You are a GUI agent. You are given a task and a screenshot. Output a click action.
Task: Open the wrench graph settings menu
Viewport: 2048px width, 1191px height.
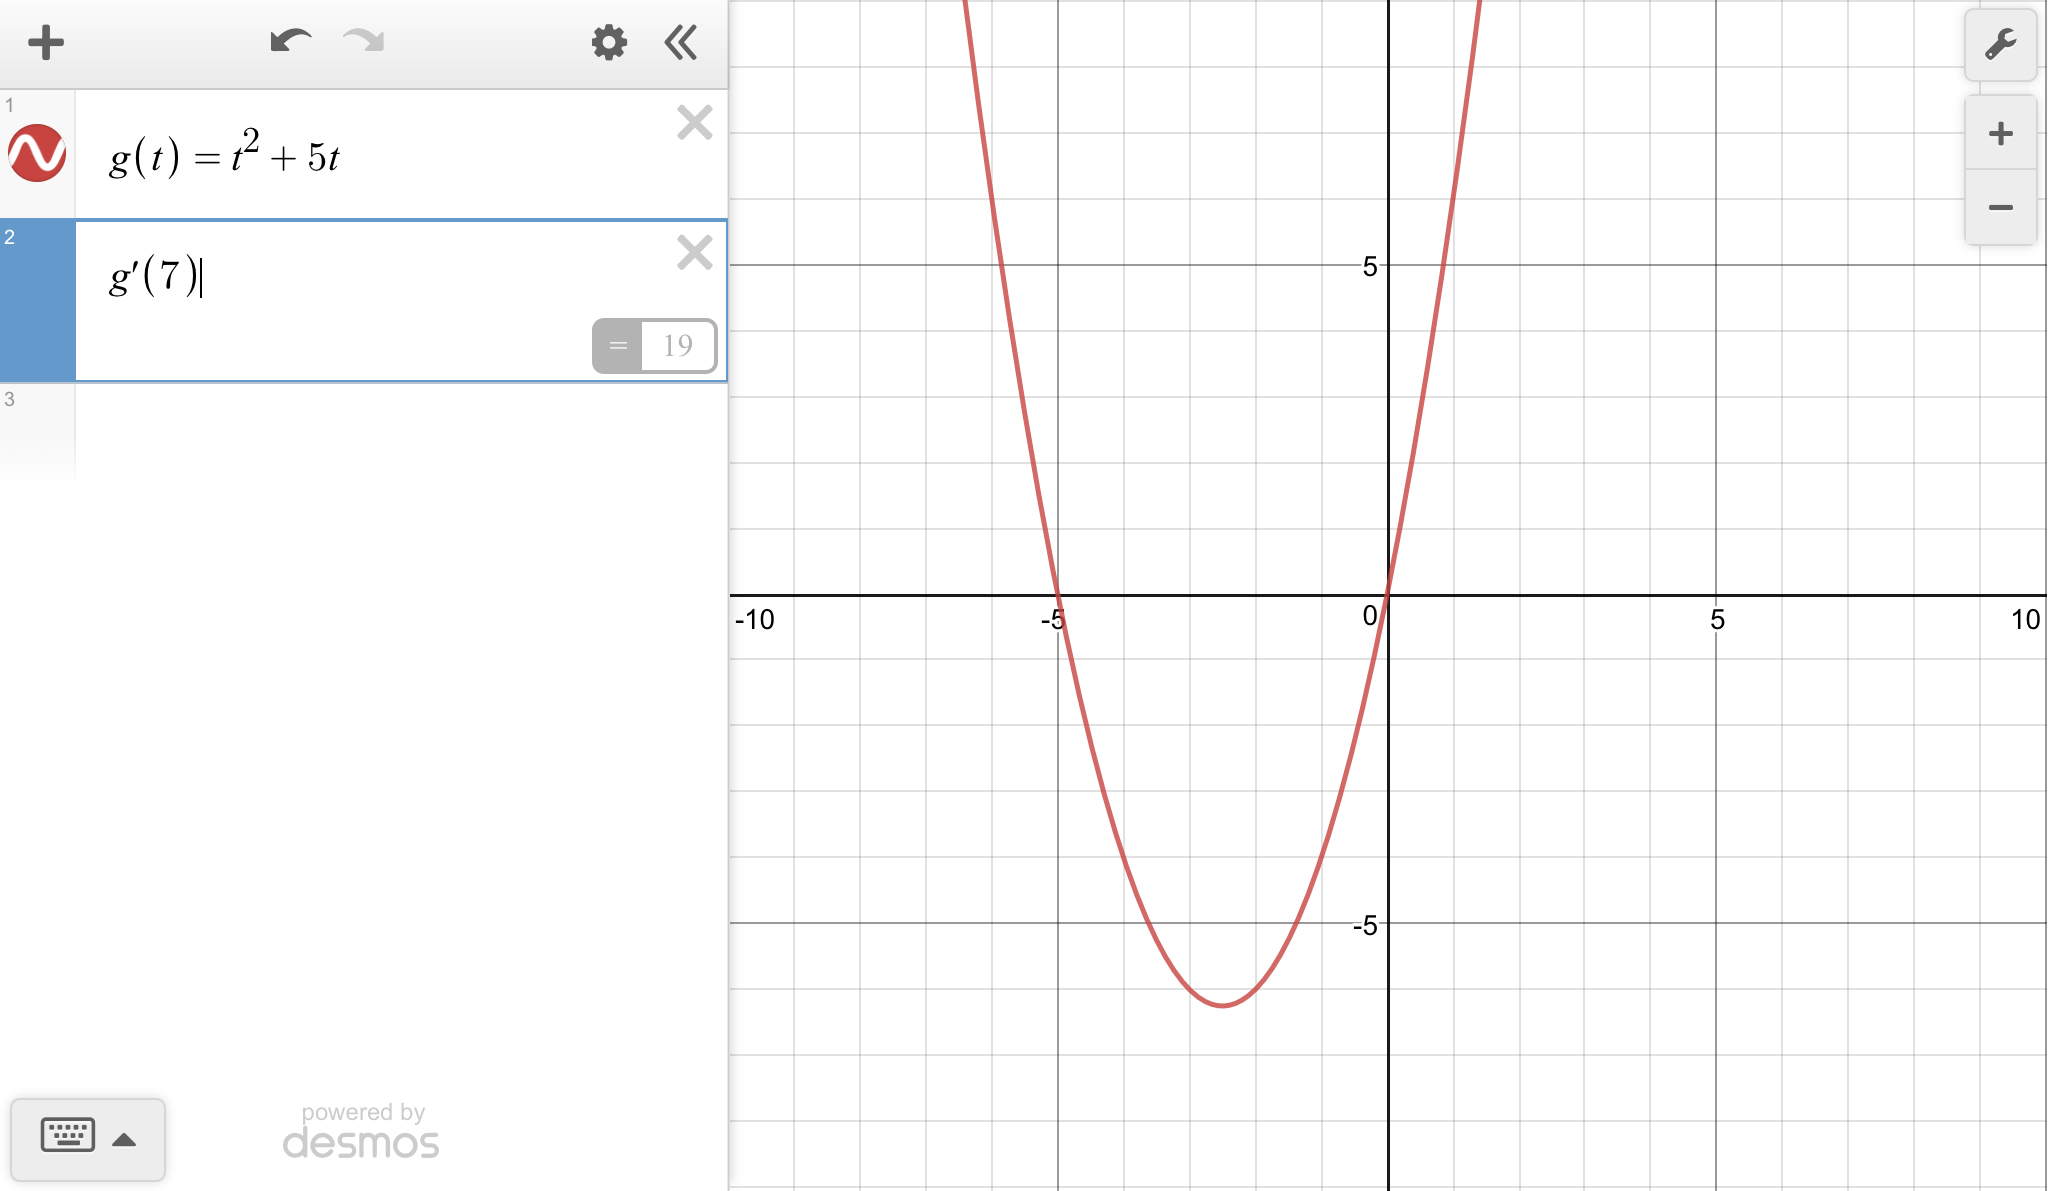coord(2000,45)
